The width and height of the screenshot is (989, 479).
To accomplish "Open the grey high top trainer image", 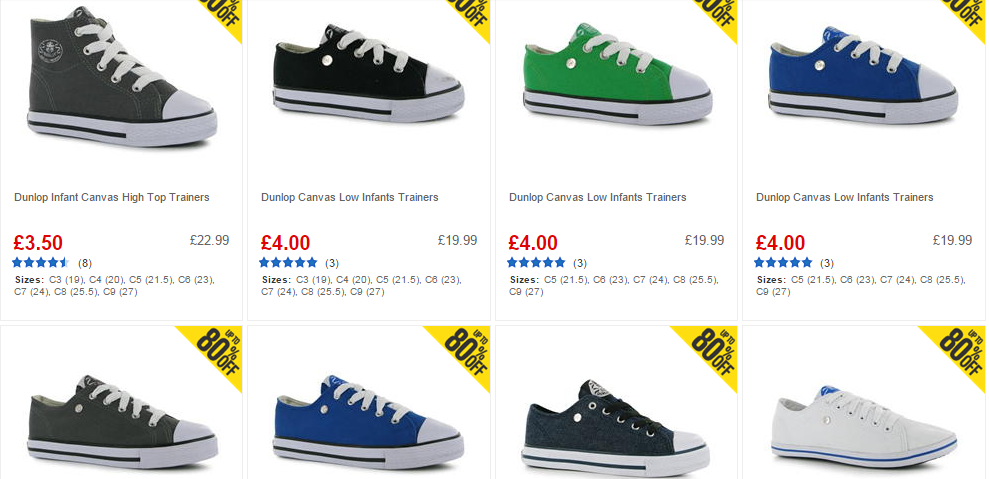I will coord(122,77).
